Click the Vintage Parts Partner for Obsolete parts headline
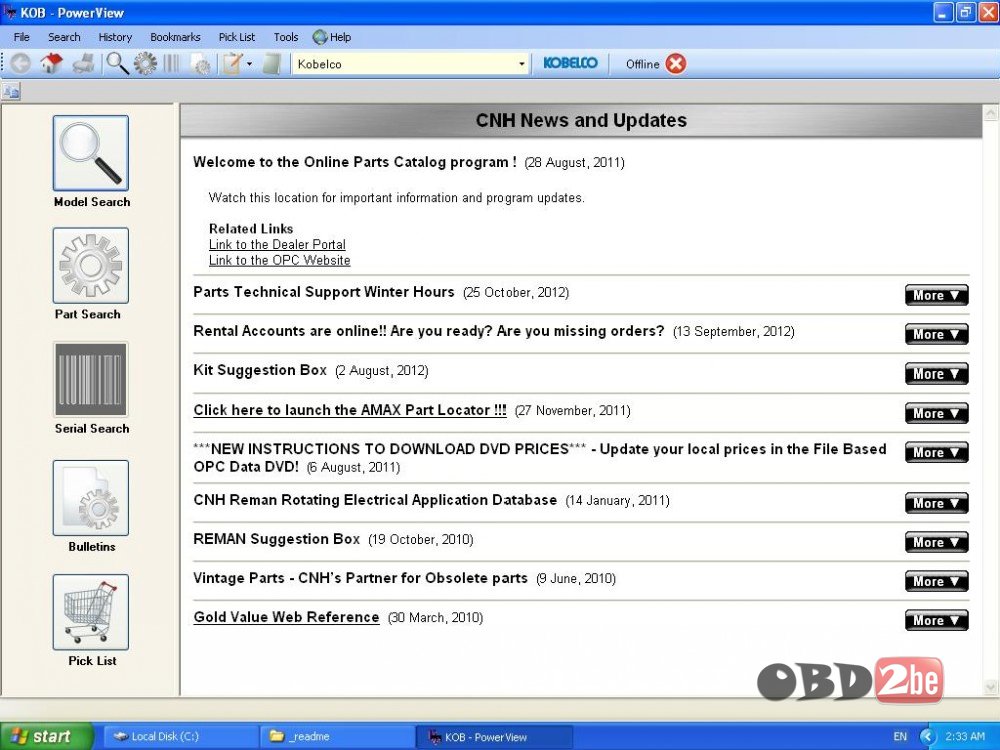The width and height of the screenshot is (1000, 750). (x=360, y=578)
